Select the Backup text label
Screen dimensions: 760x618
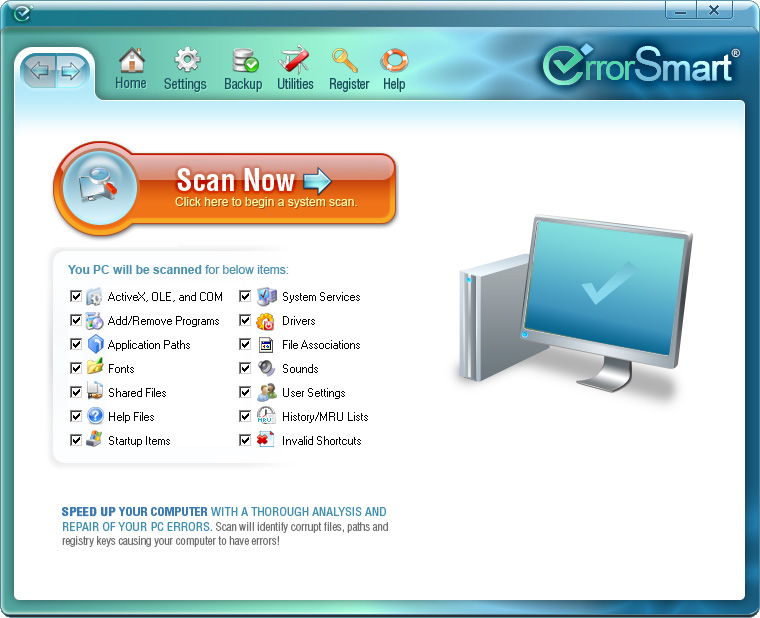pyautogui.click(x=243, y=84)
